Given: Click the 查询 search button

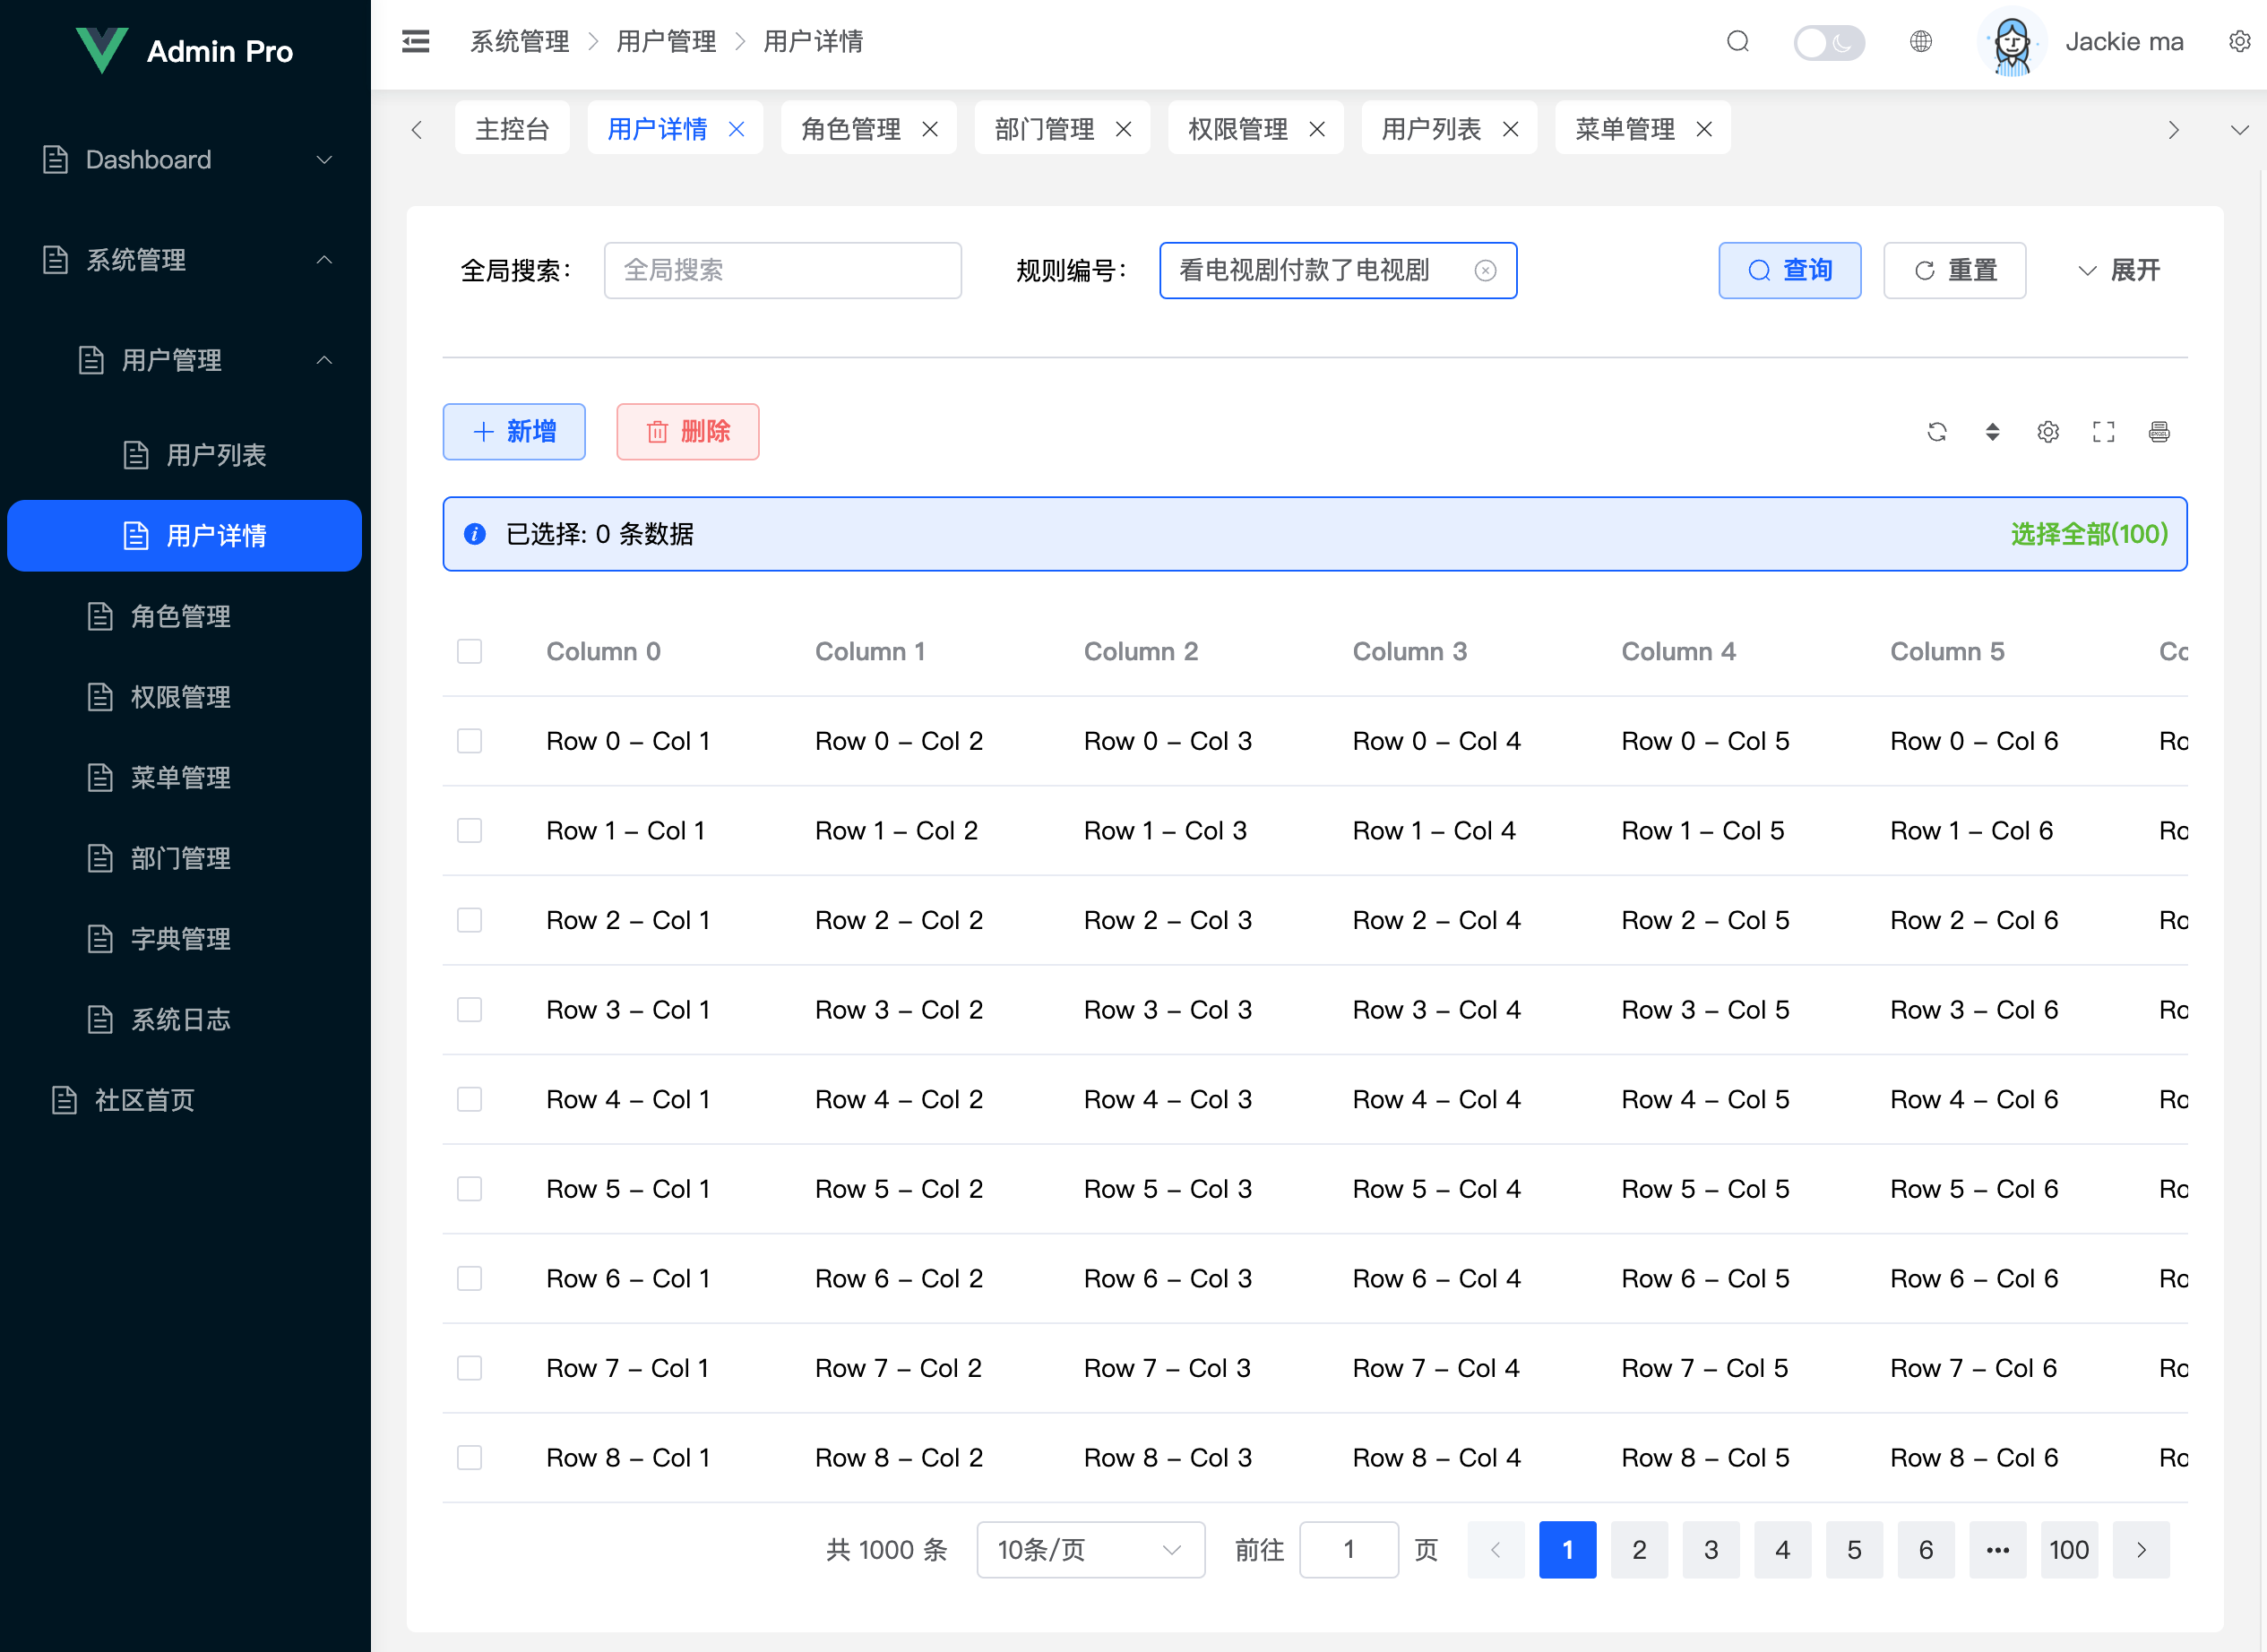Looking at the screenshot, I should 1789,270.
